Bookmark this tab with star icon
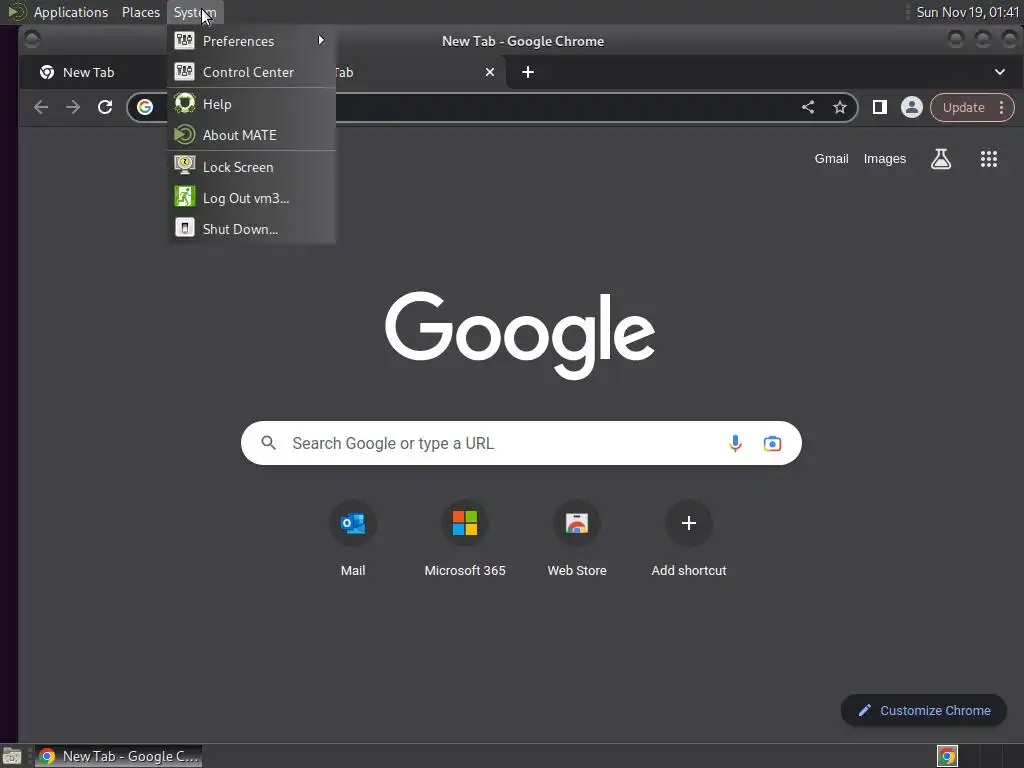This screenshot has height=768, width=1024. click(x=840, y=107)
